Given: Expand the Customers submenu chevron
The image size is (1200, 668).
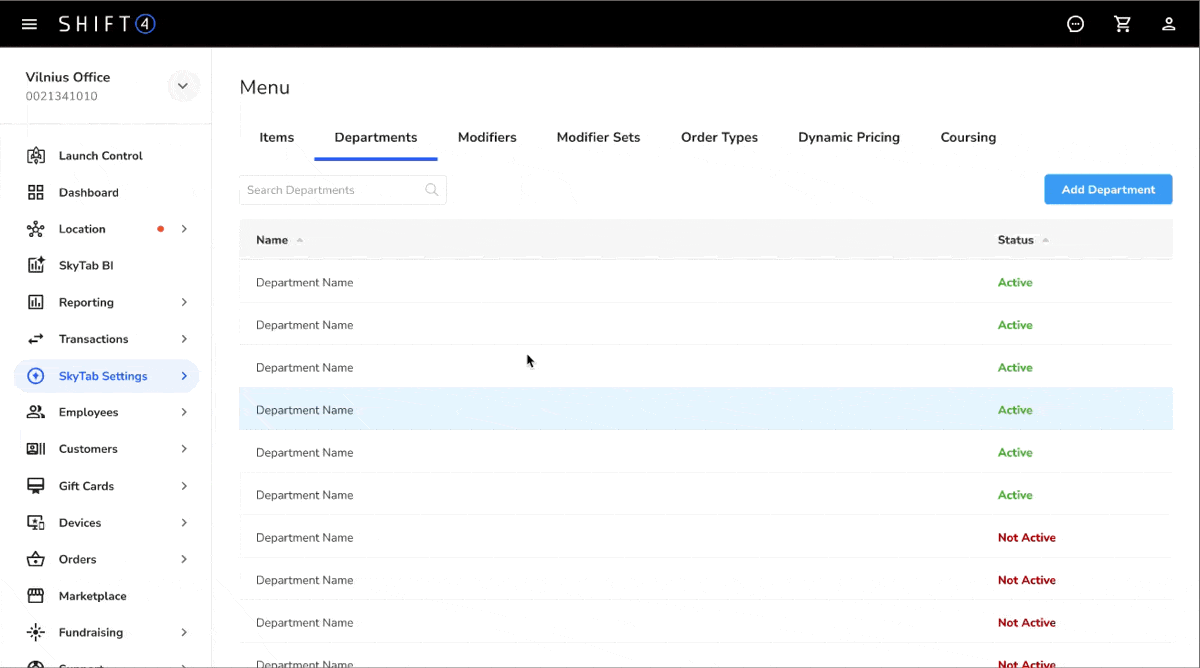Looking at the screenshot, I should tap(184, 449).
